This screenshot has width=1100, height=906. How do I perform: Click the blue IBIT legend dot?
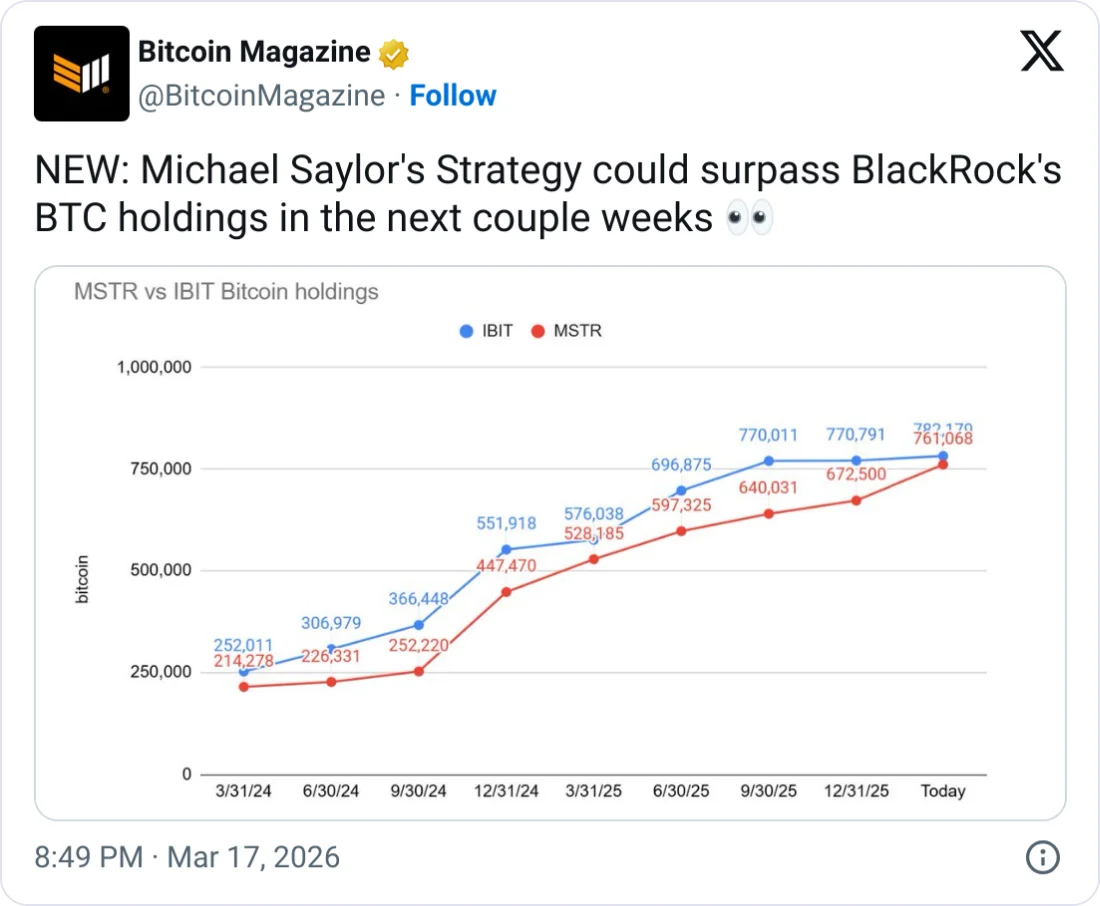tap(466, 331)
